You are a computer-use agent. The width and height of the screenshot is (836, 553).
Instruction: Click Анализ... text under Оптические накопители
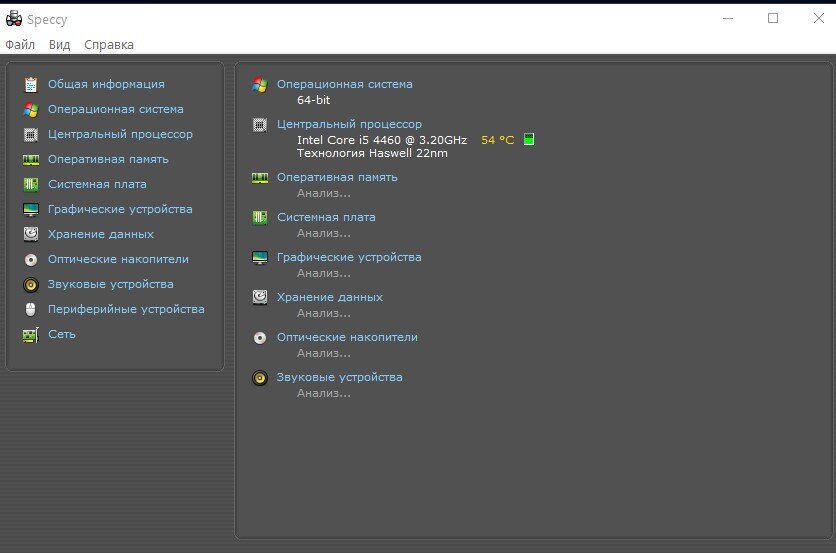324,354
